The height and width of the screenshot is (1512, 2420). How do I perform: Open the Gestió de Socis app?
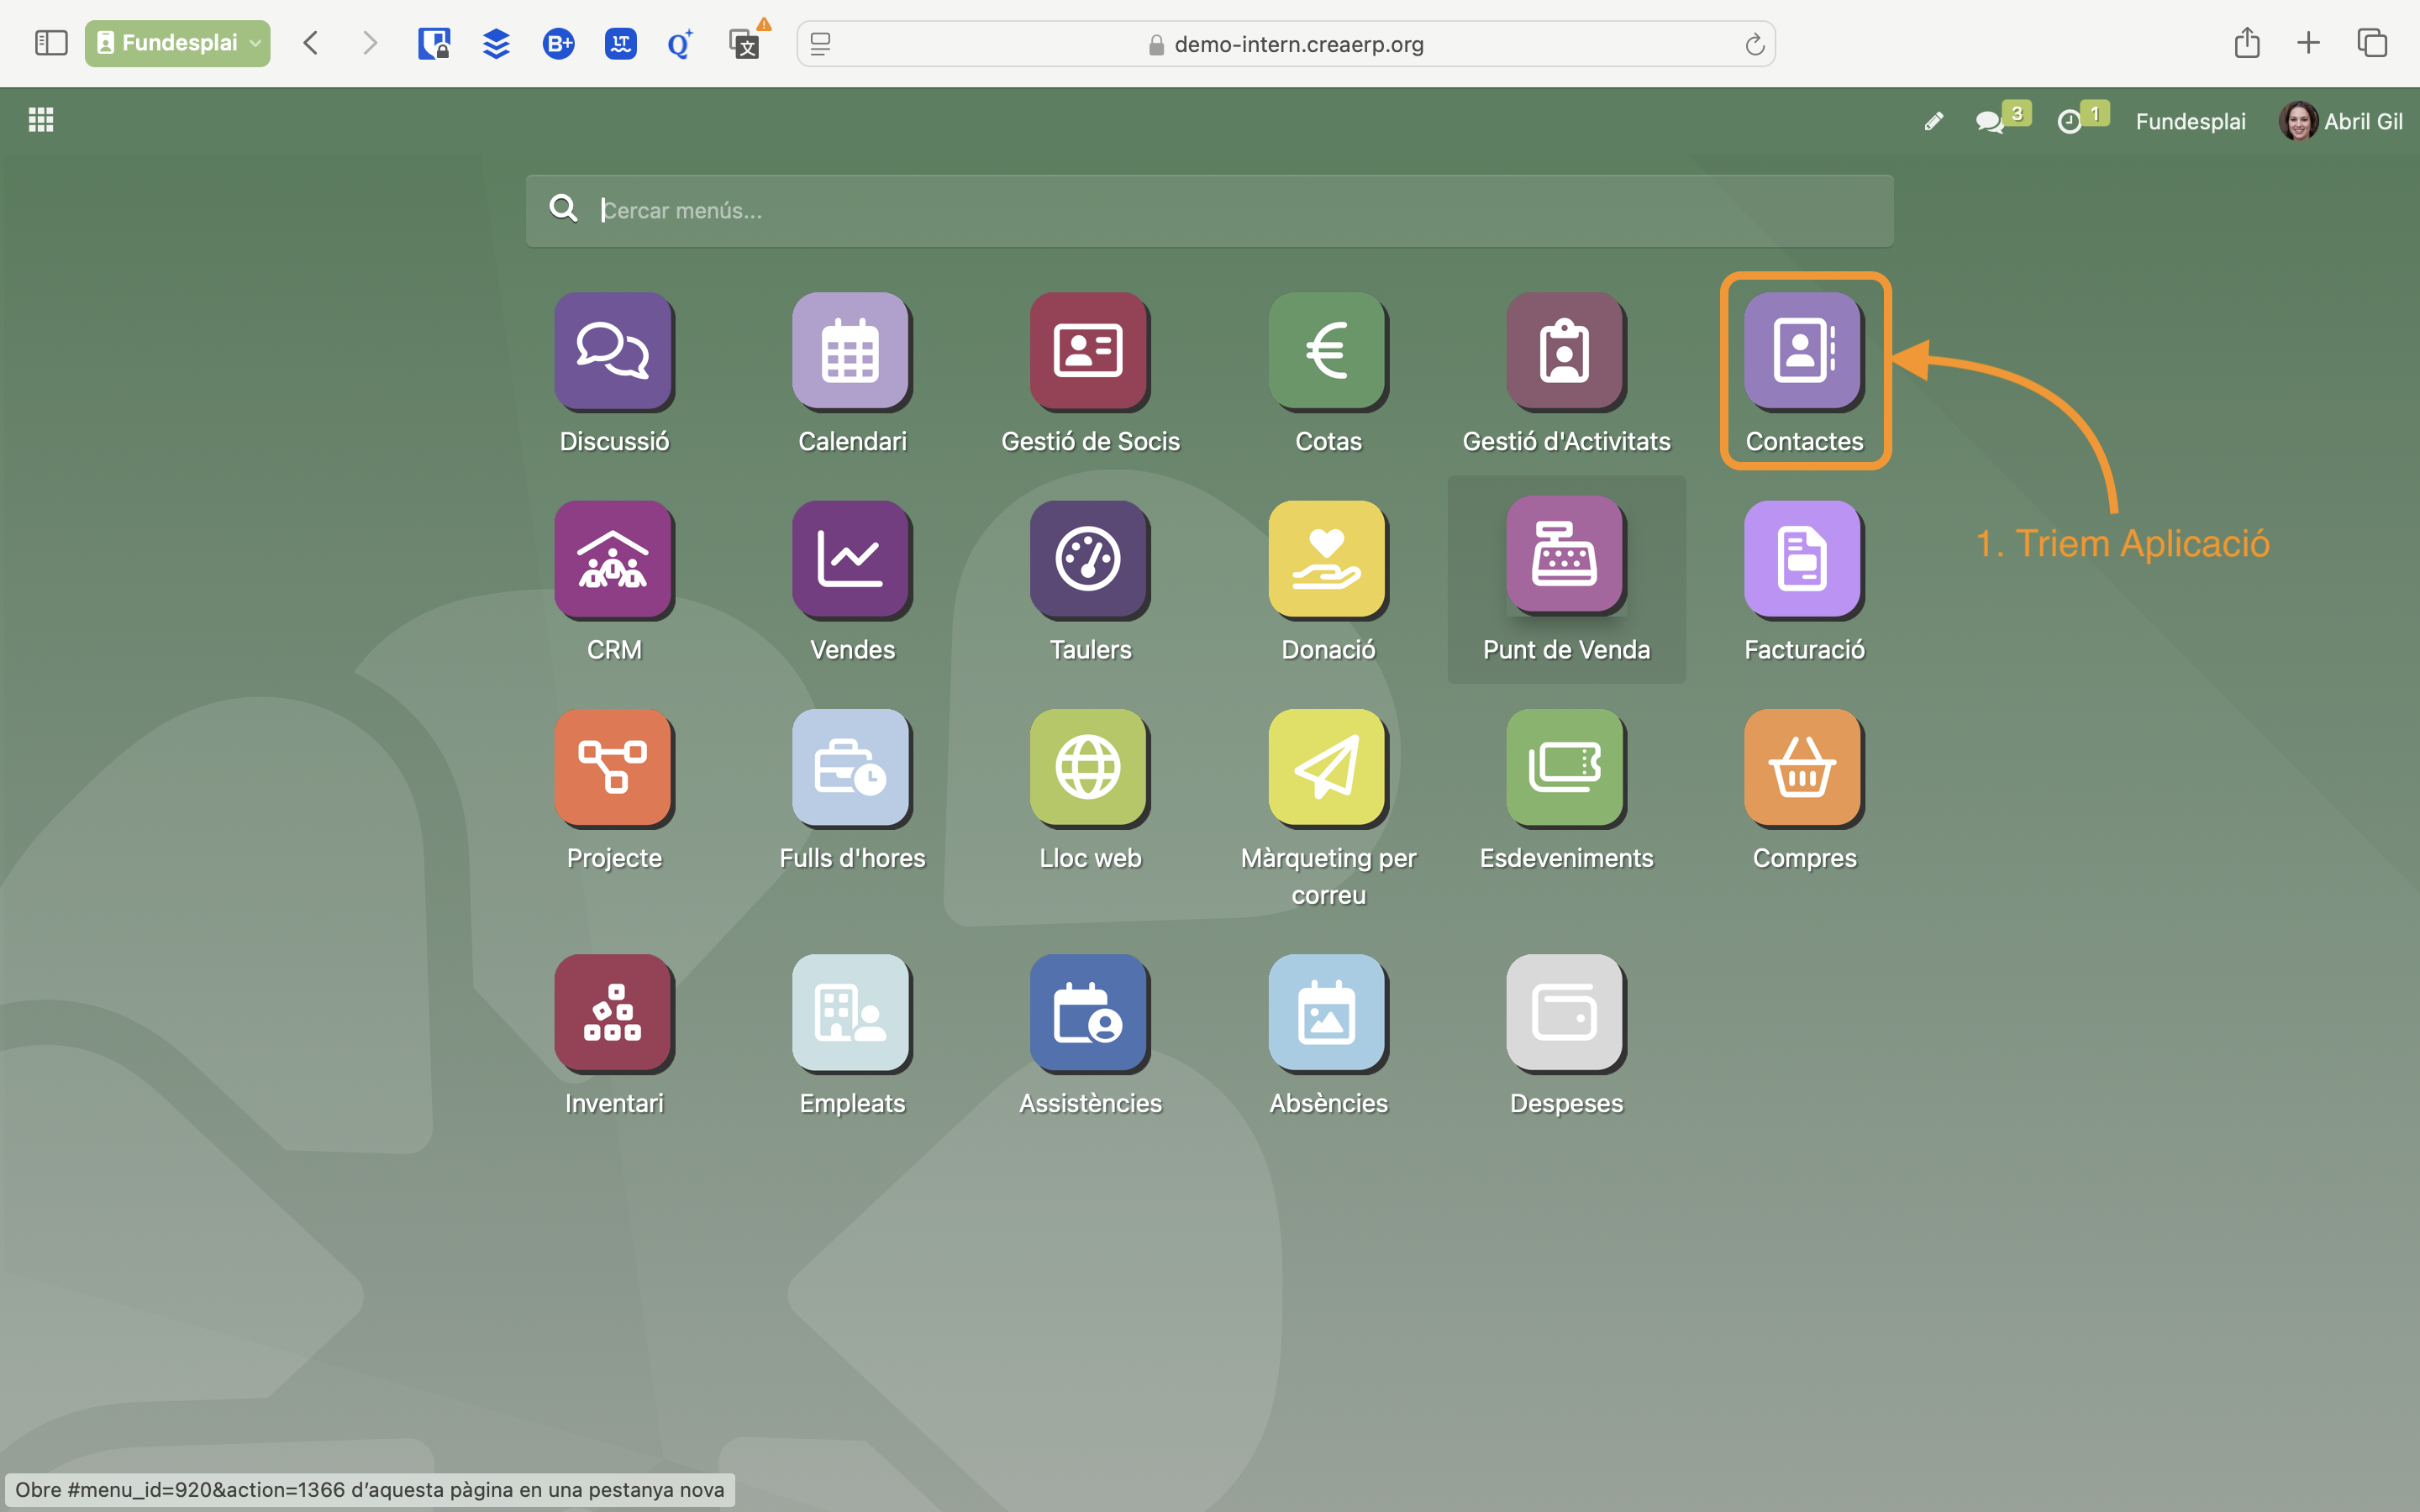pos(1088,351)
